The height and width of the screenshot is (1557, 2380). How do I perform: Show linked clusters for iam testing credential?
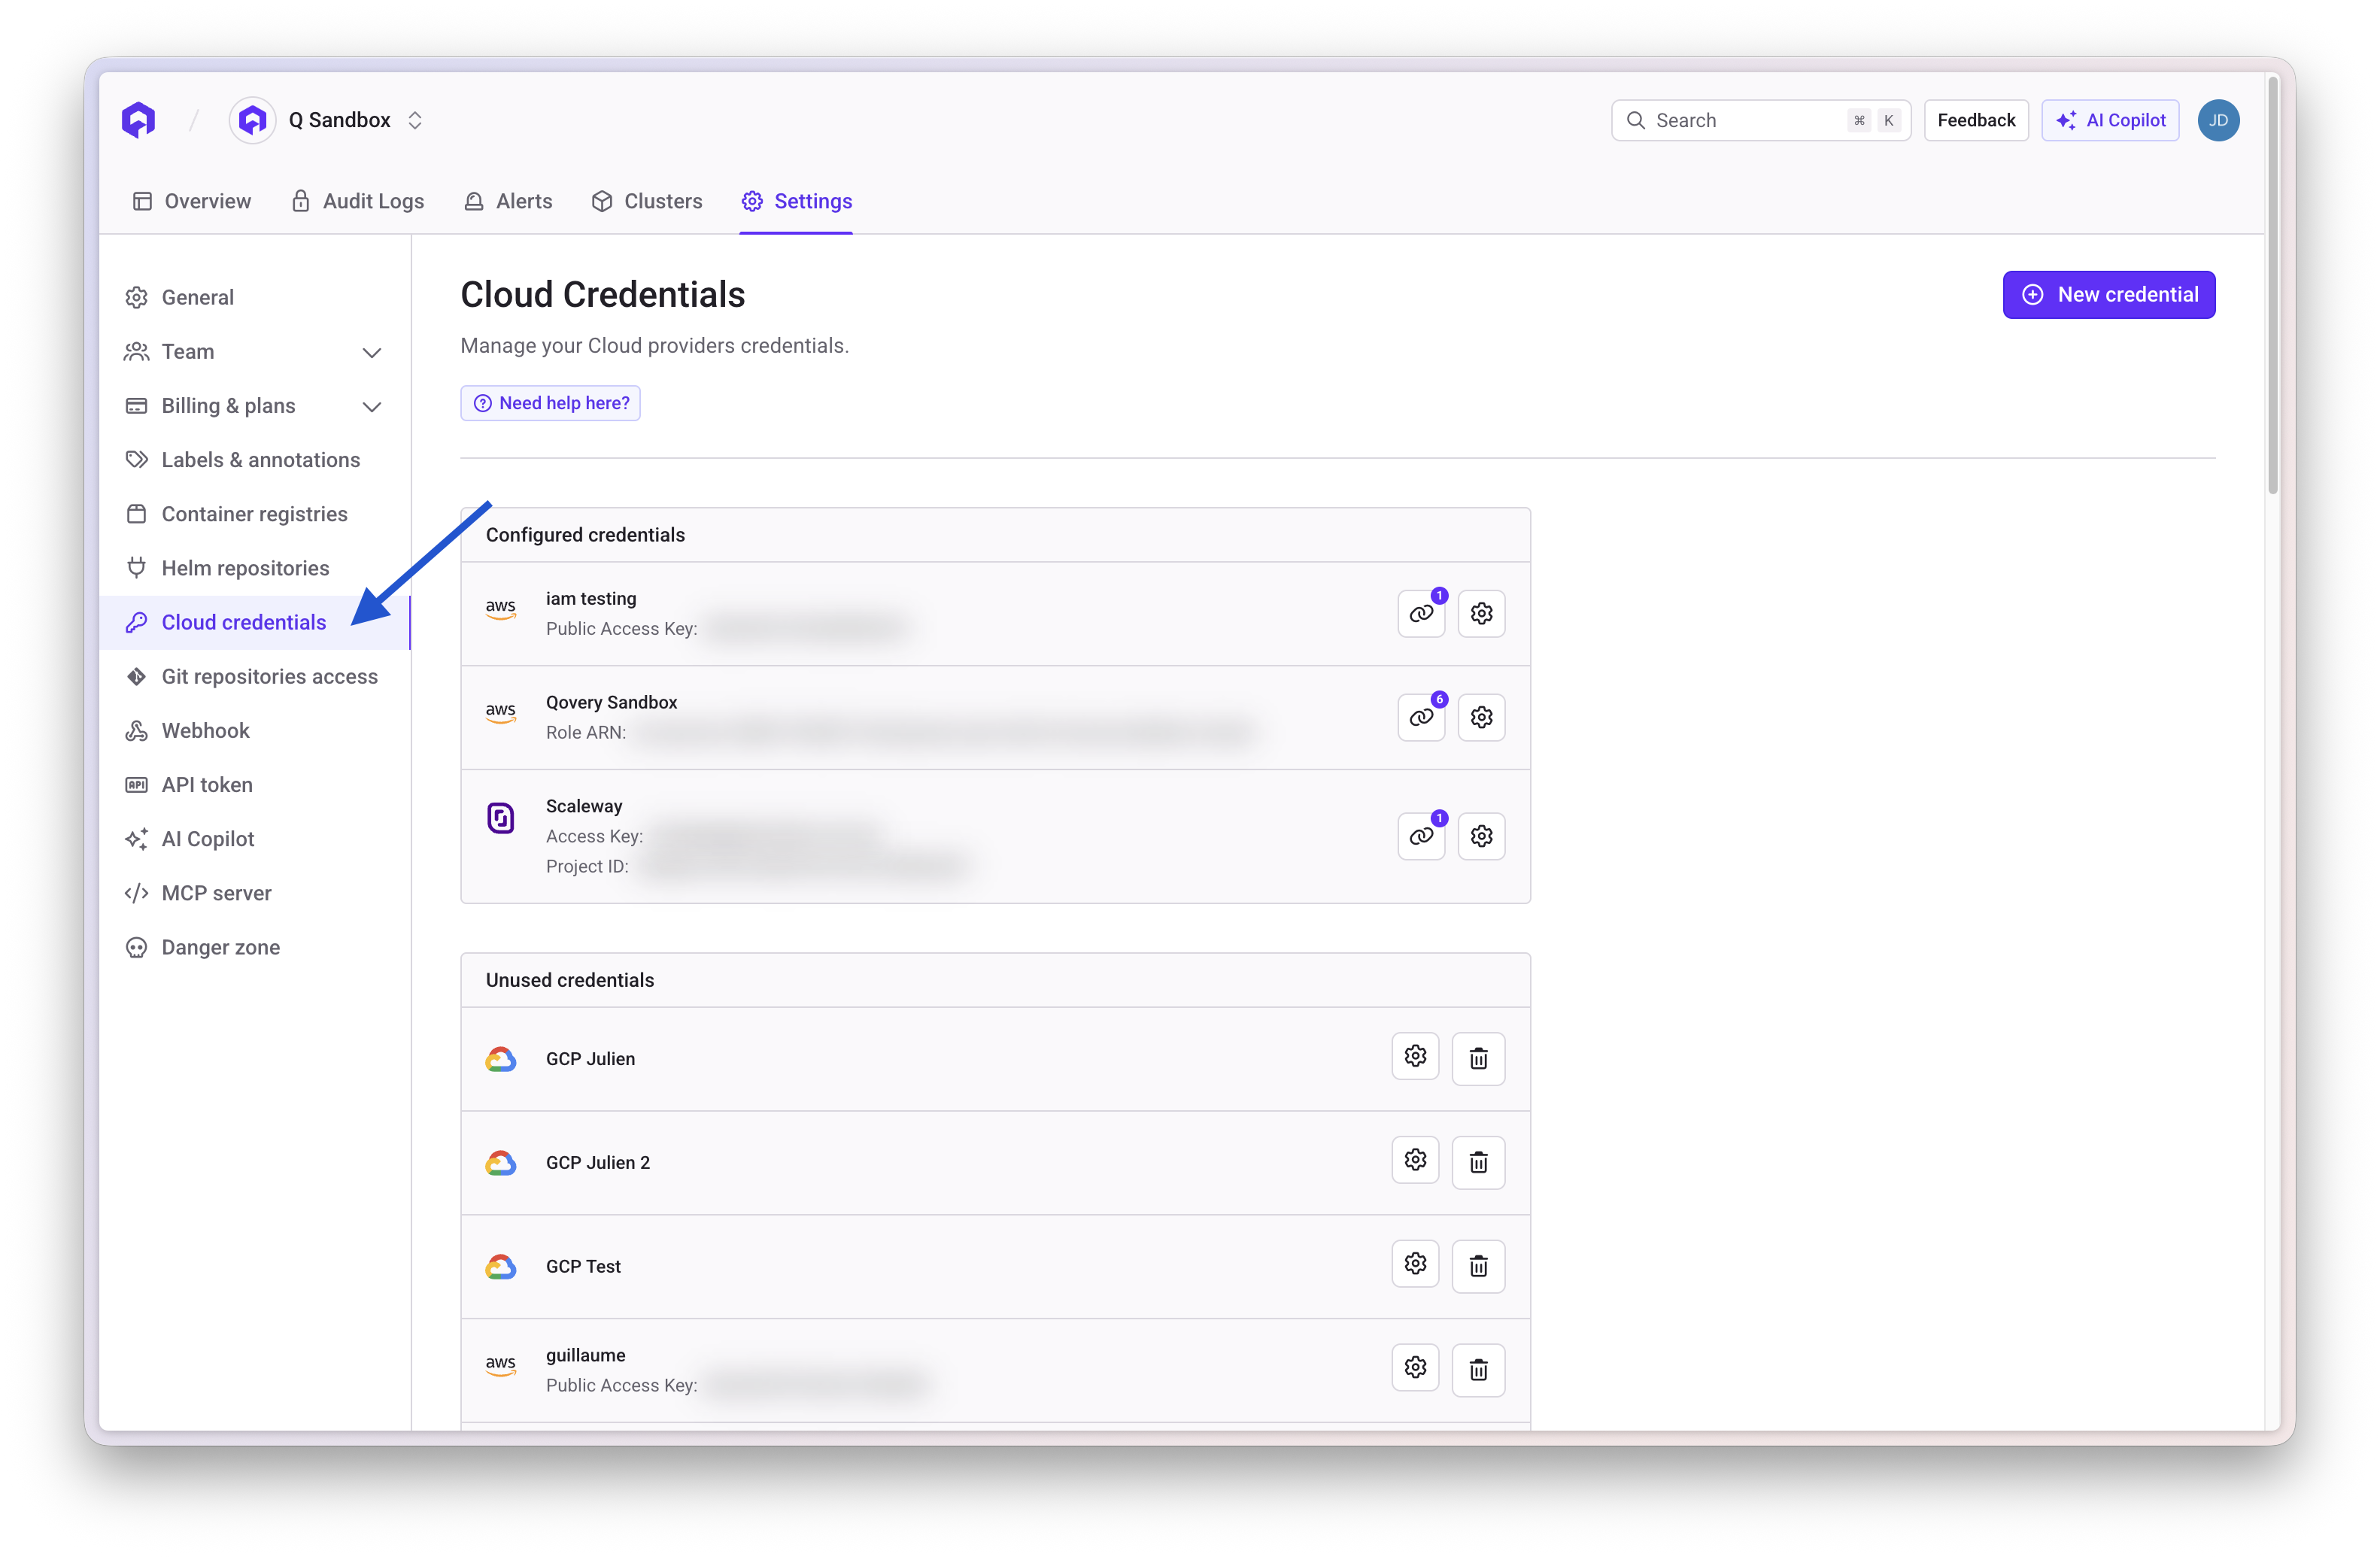pos(1421,614)
